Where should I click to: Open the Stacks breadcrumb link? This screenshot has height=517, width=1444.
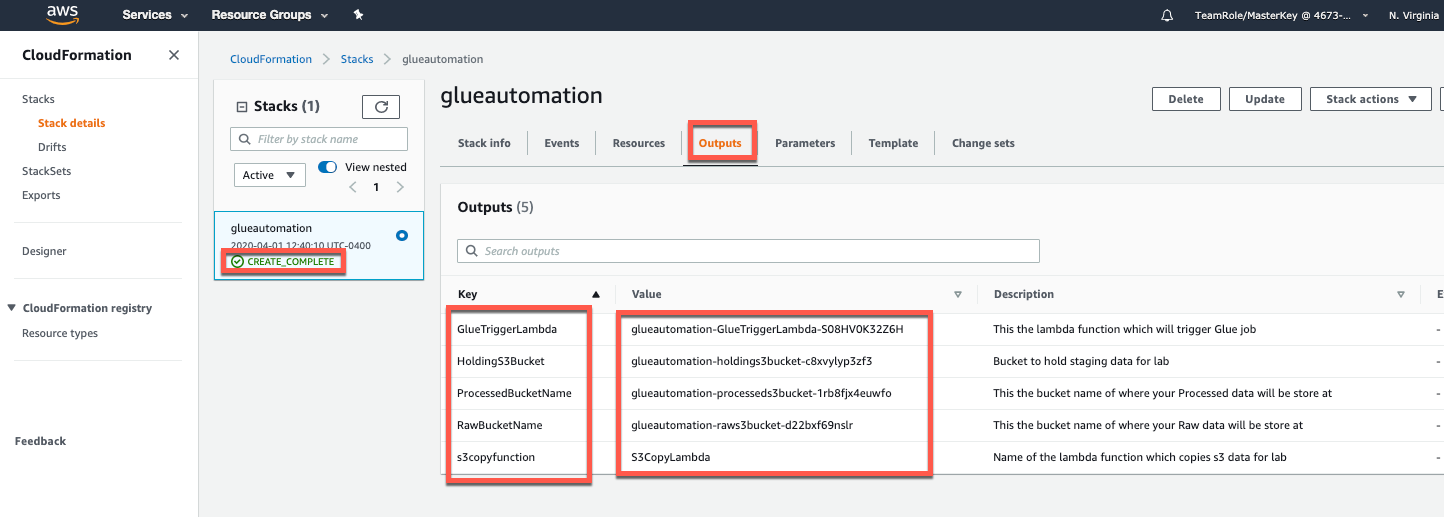(357, 59)
